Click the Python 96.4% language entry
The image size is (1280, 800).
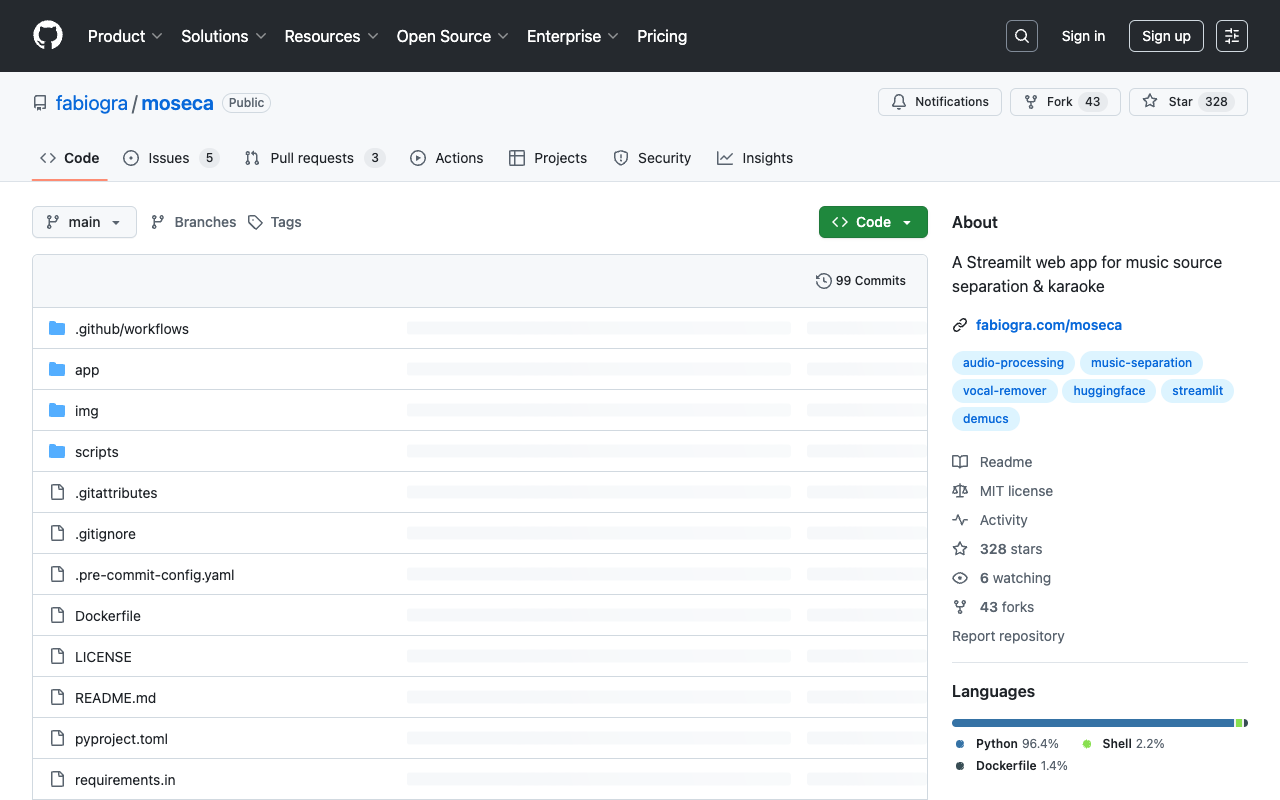click(1007, 744)
